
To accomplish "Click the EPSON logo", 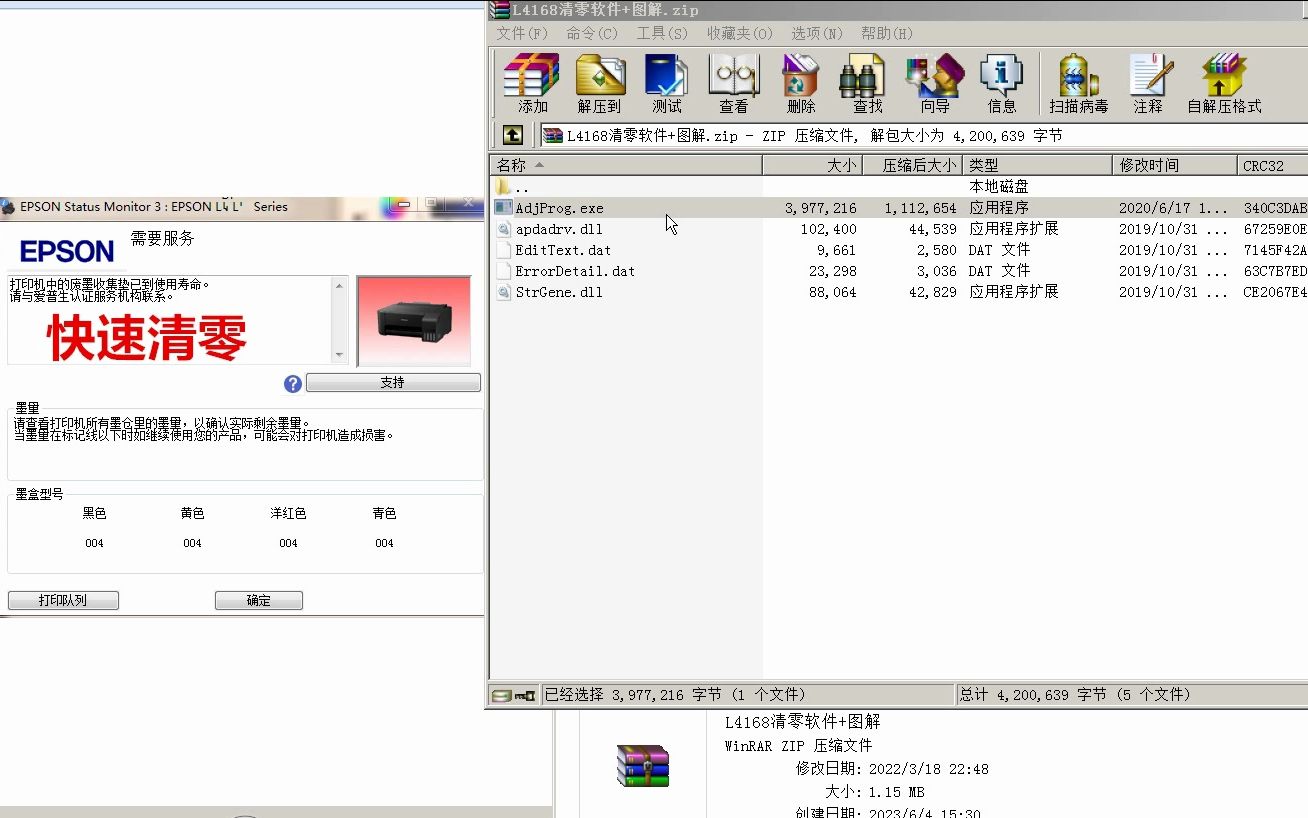I will click(x=67, y=250).
